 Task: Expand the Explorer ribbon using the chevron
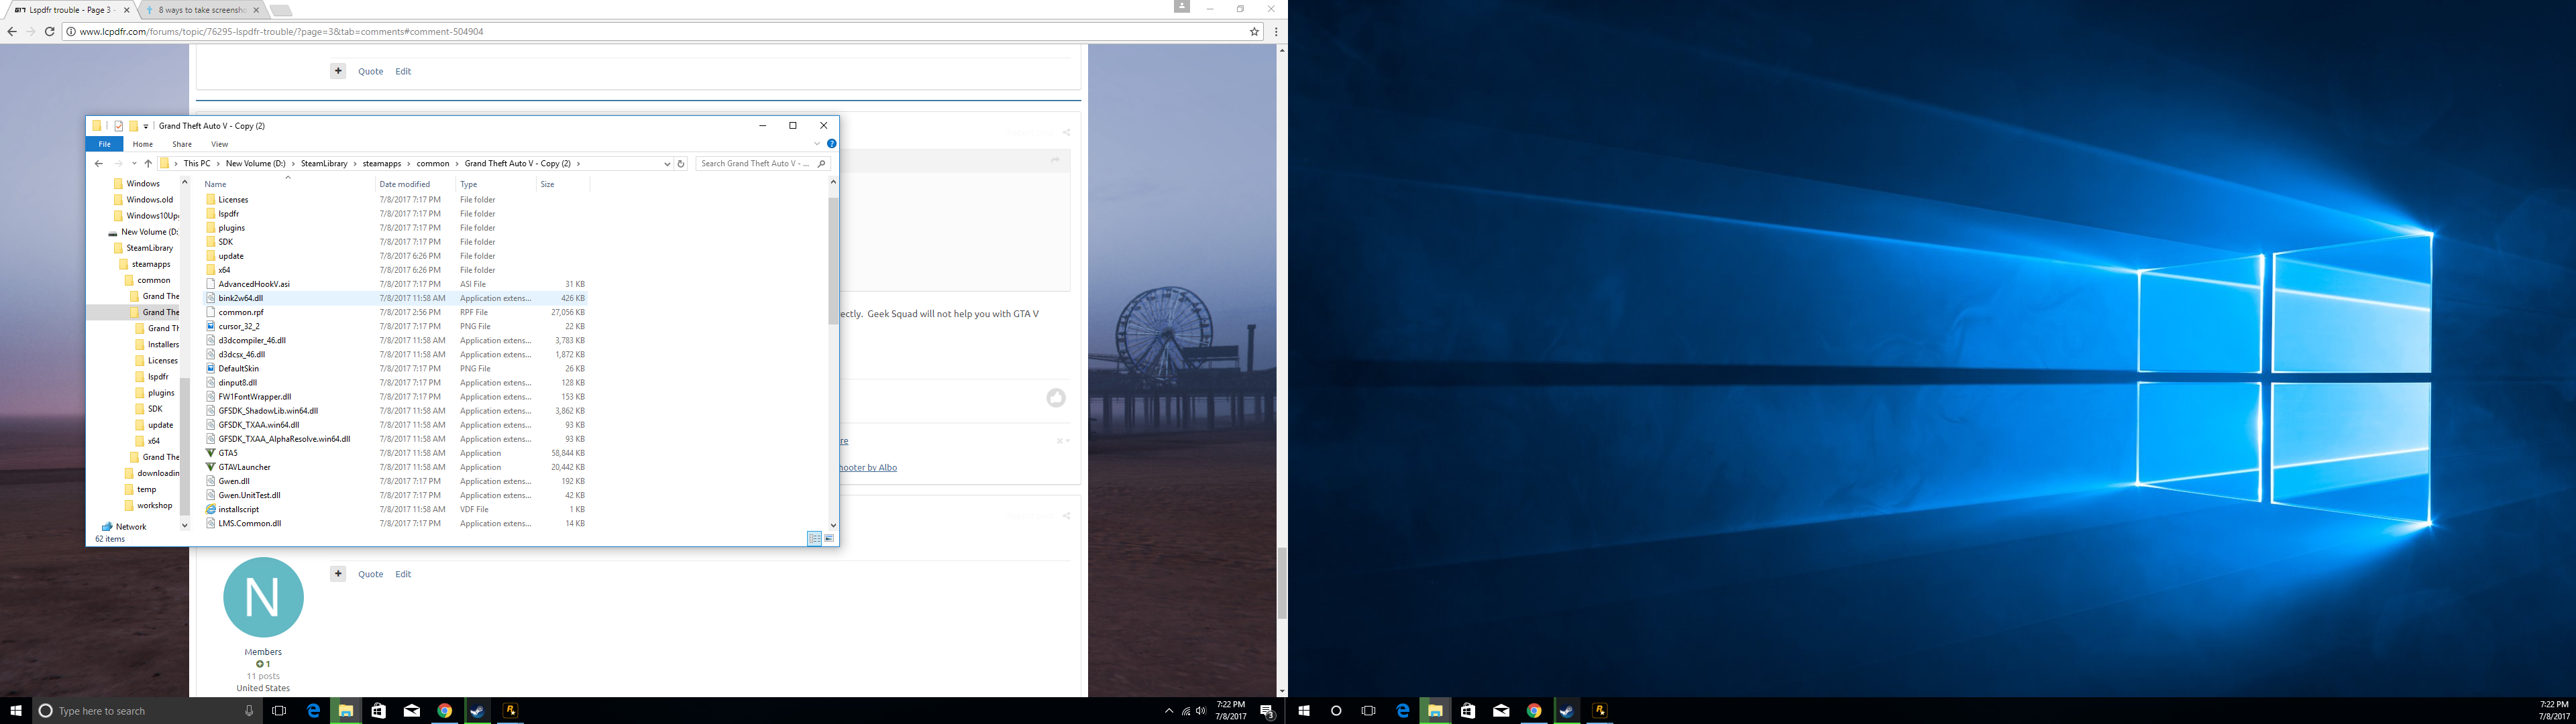point(817,144)
